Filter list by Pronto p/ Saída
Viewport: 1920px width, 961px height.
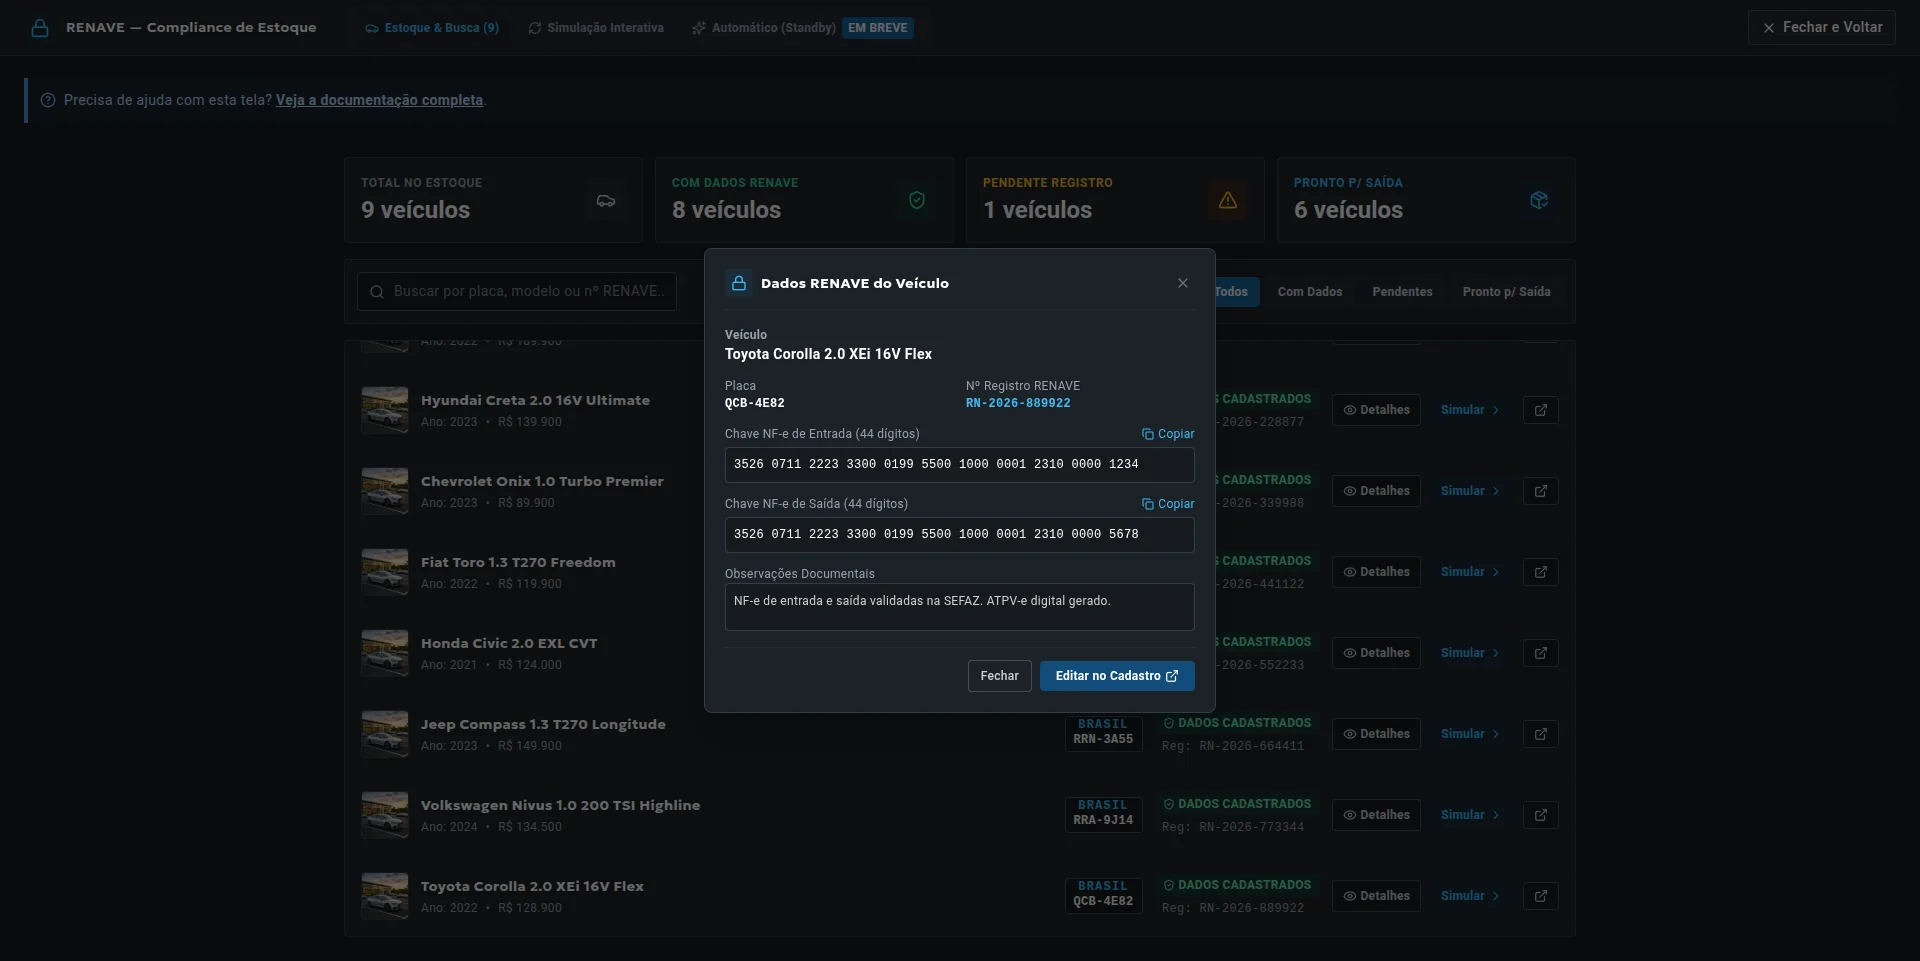1506,292
